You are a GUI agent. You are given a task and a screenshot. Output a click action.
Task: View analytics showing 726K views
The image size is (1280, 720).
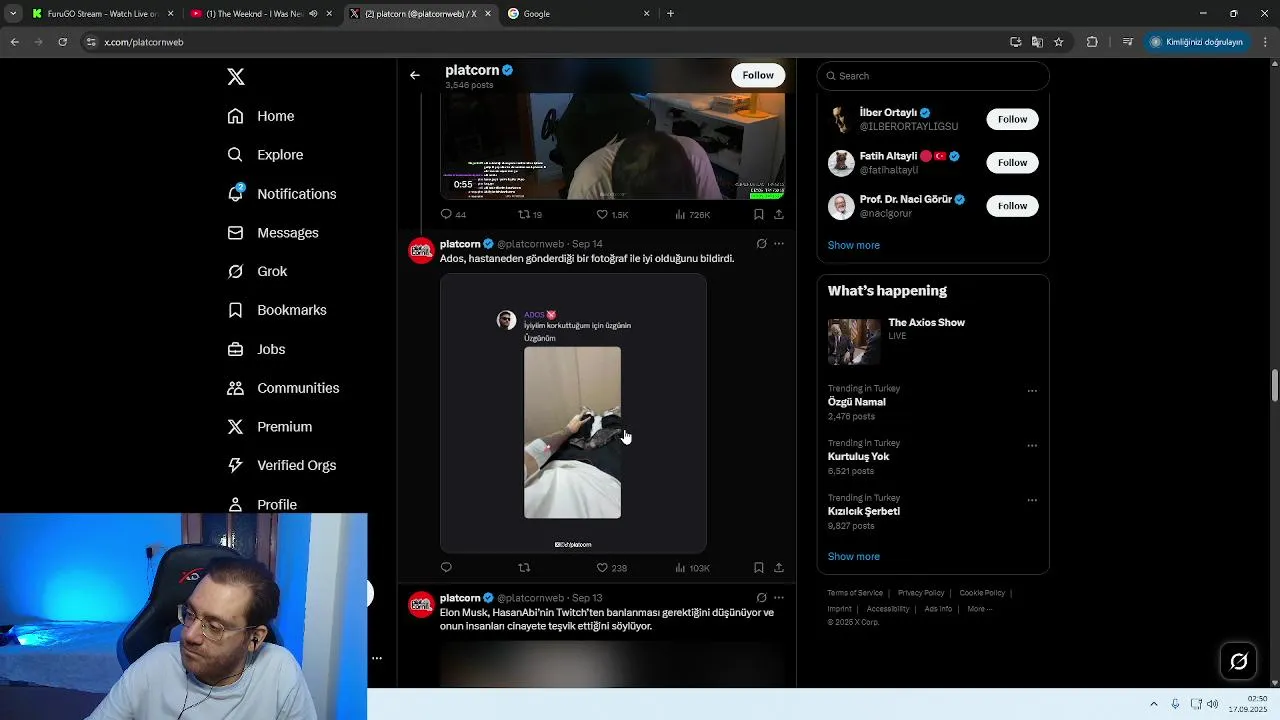pyautogui.click(x=692, y=214)
